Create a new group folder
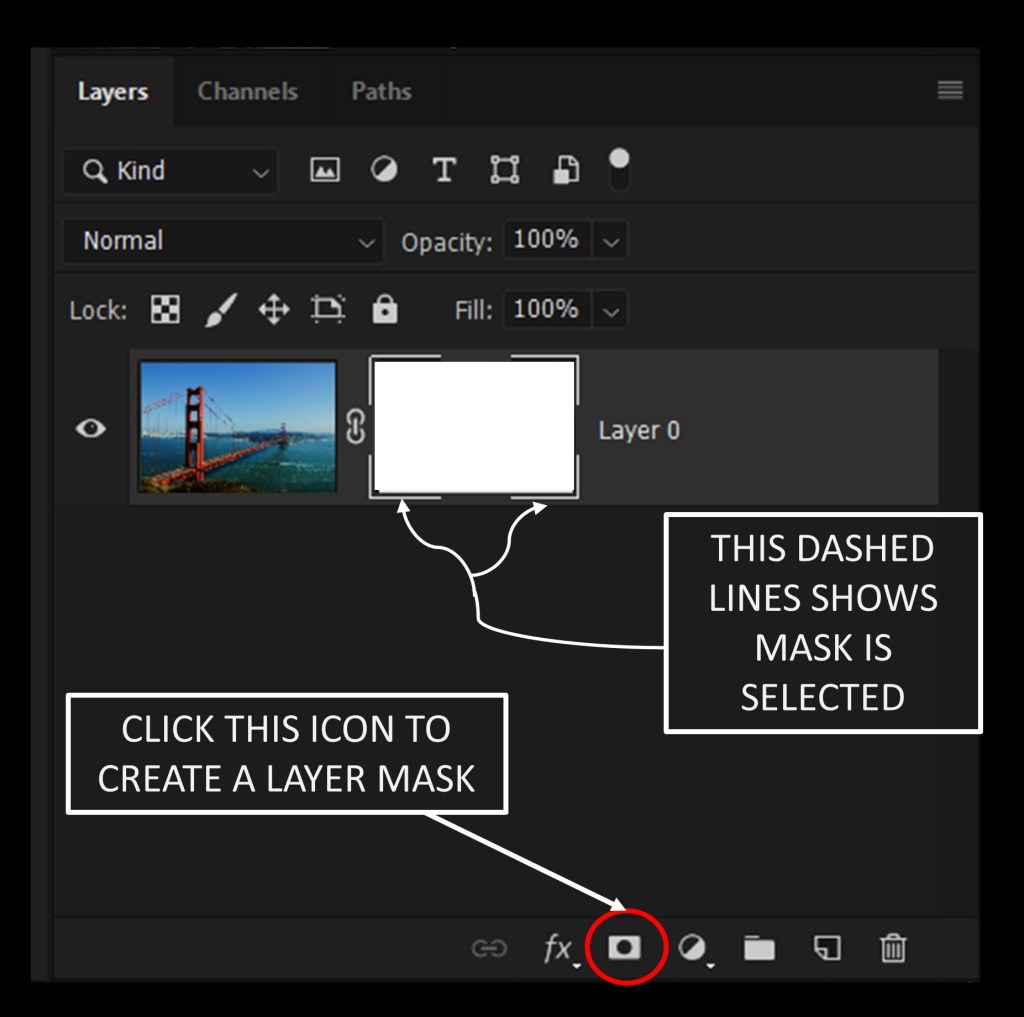 pyautogui.click(x=759, y=948)
